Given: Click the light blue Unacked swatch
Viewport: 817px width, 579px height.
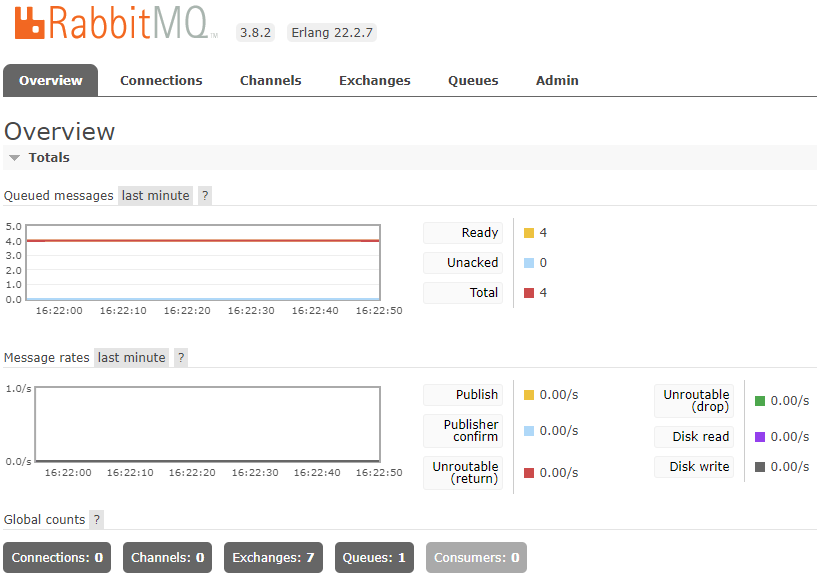Looking at the screenshot, I should click(x=529, y=263).
